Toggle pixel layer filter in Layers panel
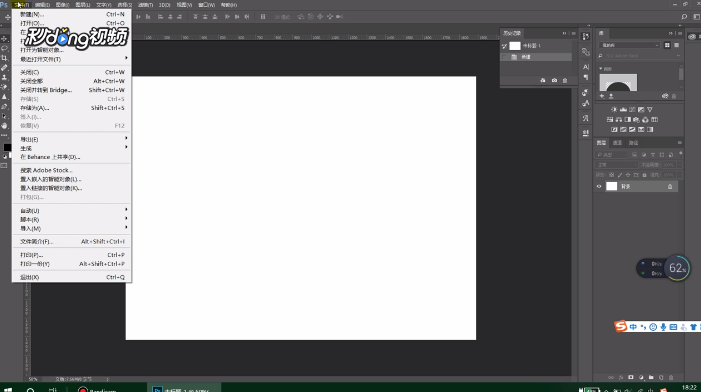This screenshot has width=701, height=392. [634, 155]
